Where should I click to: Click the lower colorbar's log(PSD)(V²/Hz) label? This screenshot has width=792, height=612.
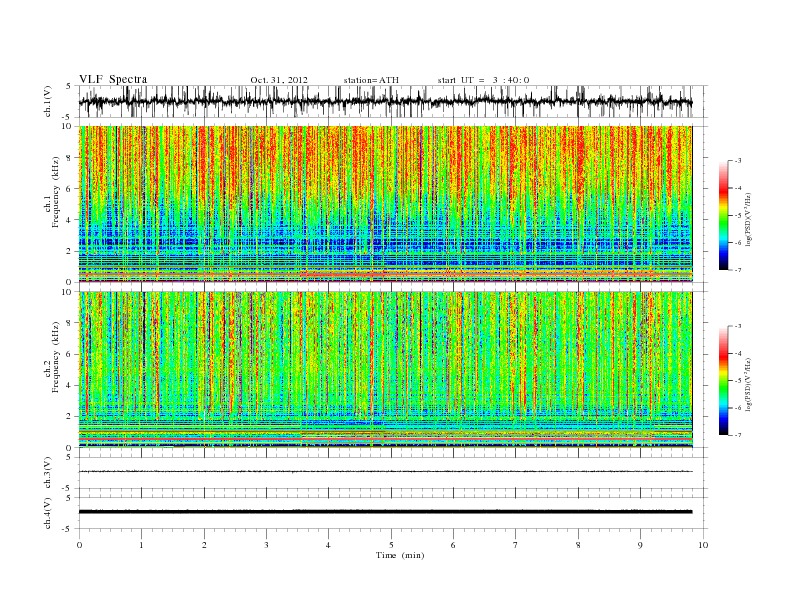click(748, 383)
